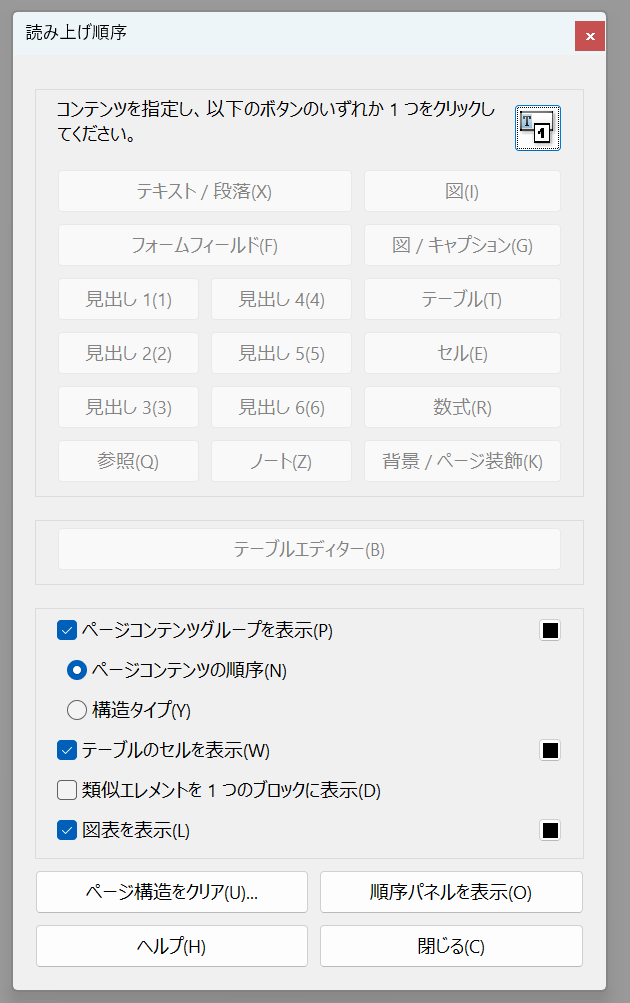Toggle 図表を表示 checkbox
630x1003 pixels.
68,830
